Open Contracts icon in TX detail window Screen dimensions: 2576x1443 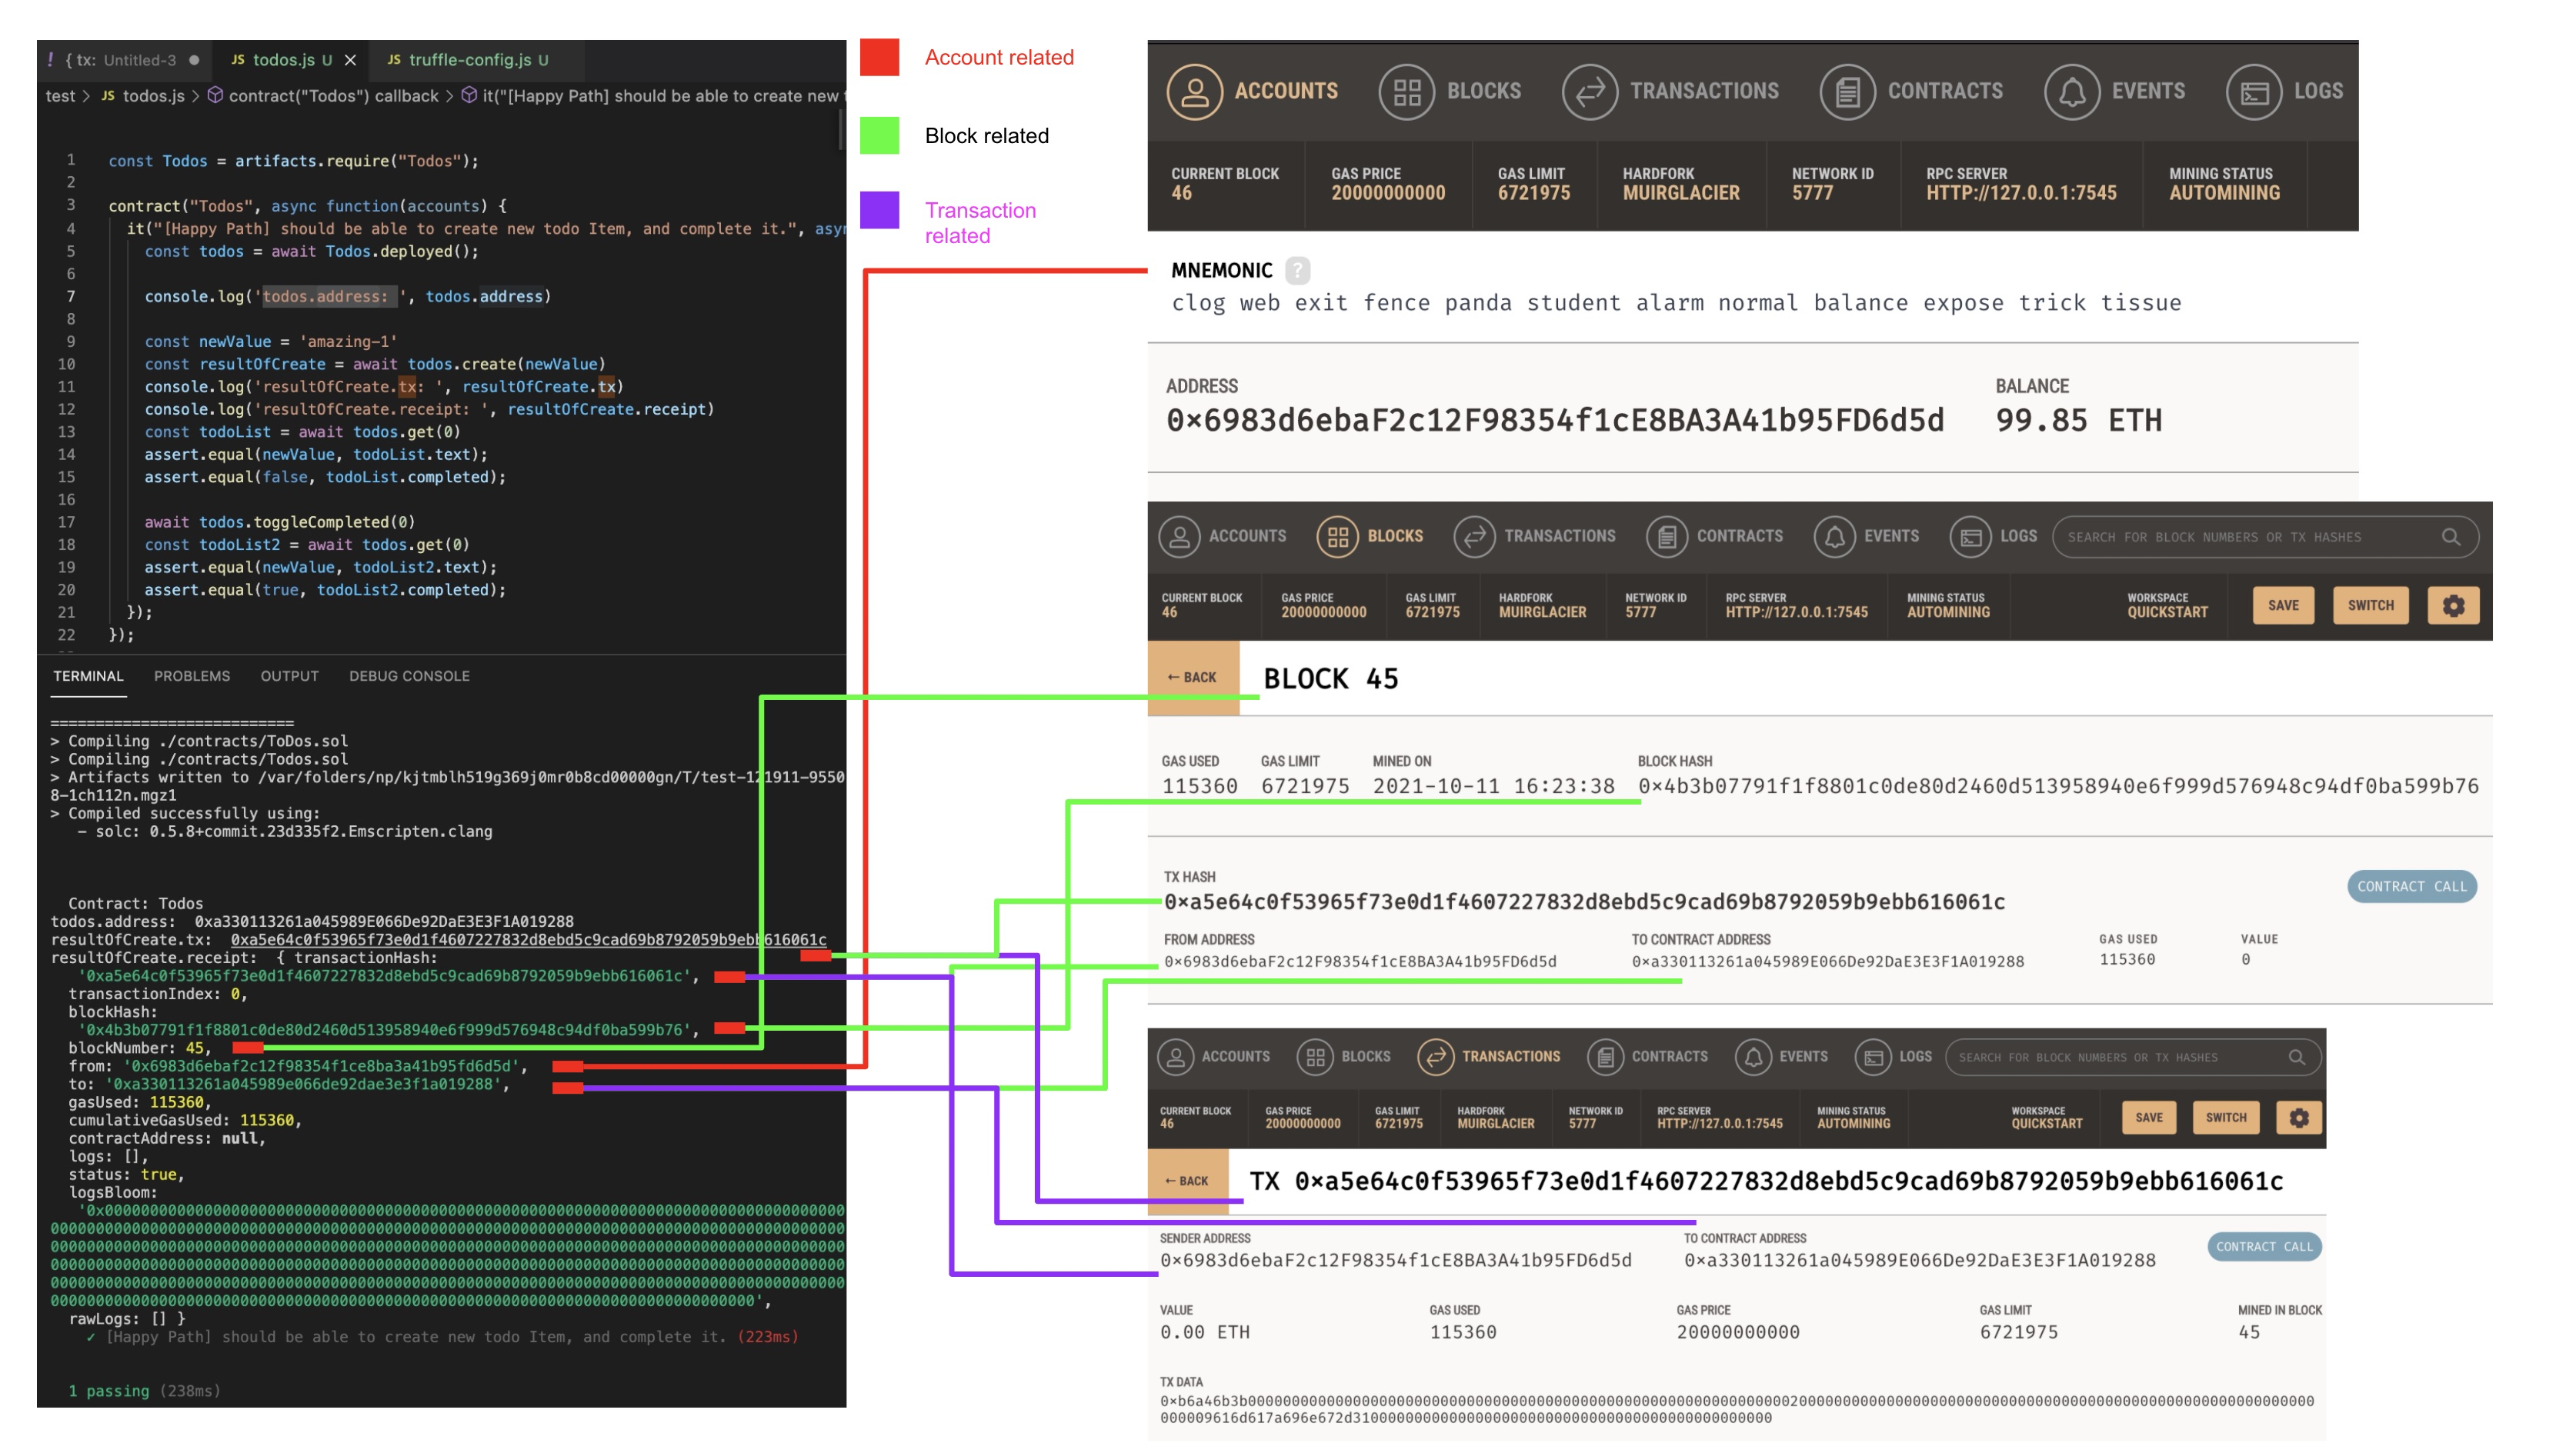coord(1605,1056)
